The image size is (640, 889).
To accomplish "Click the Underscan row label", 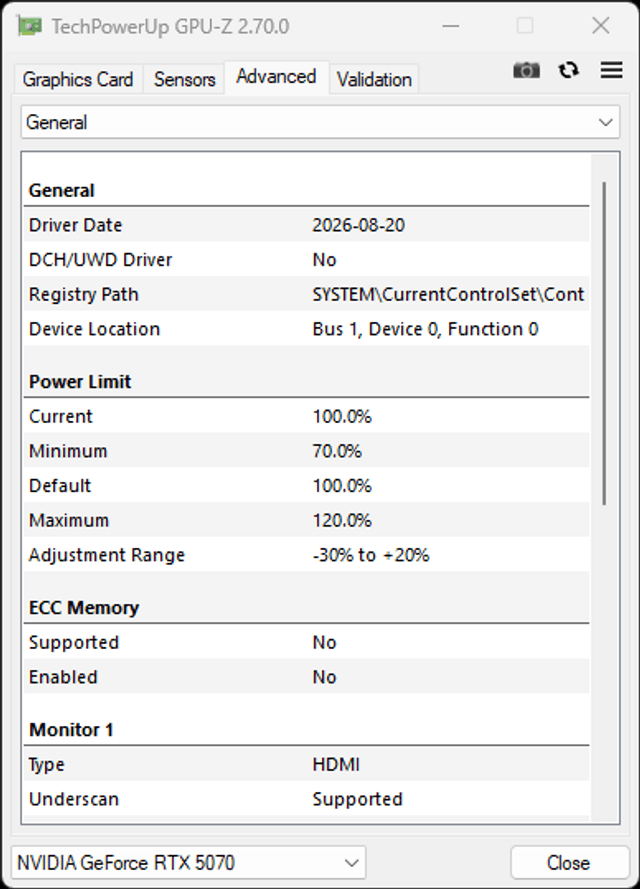I will point(74,799).
